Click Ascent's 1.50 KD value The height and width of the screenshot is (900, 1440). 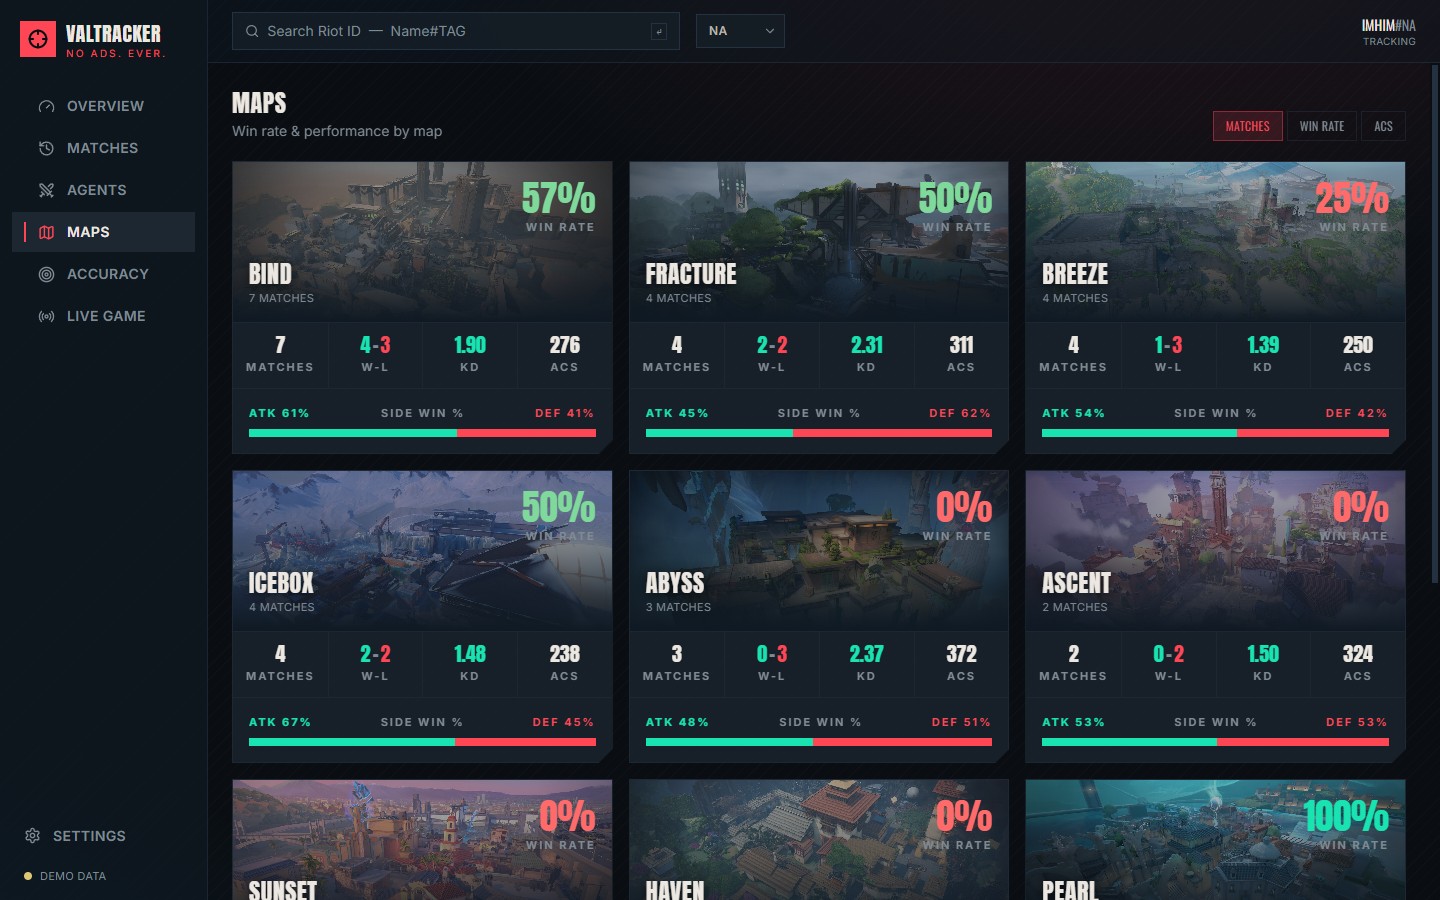click(x=1263, y=654)
